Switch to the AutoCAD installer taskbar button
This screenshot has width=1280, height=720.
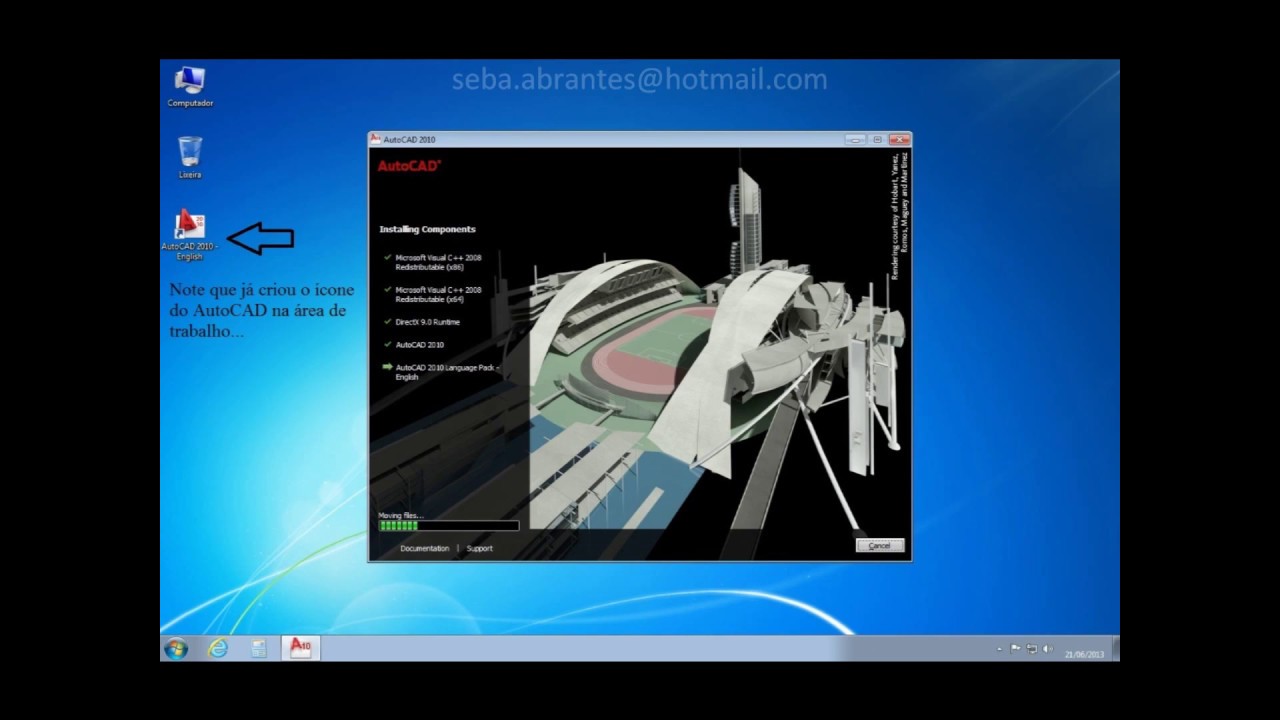click(x=300, y=648)
